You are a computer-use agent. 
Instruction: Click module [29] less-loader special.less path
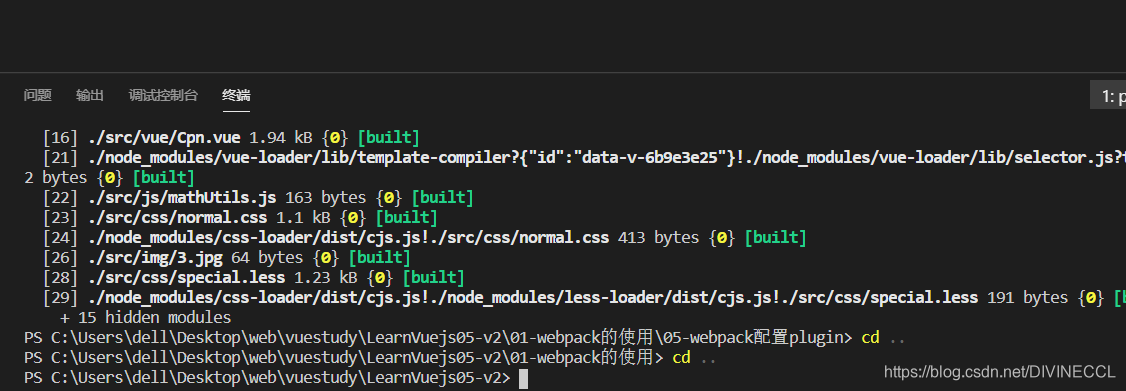533,298
